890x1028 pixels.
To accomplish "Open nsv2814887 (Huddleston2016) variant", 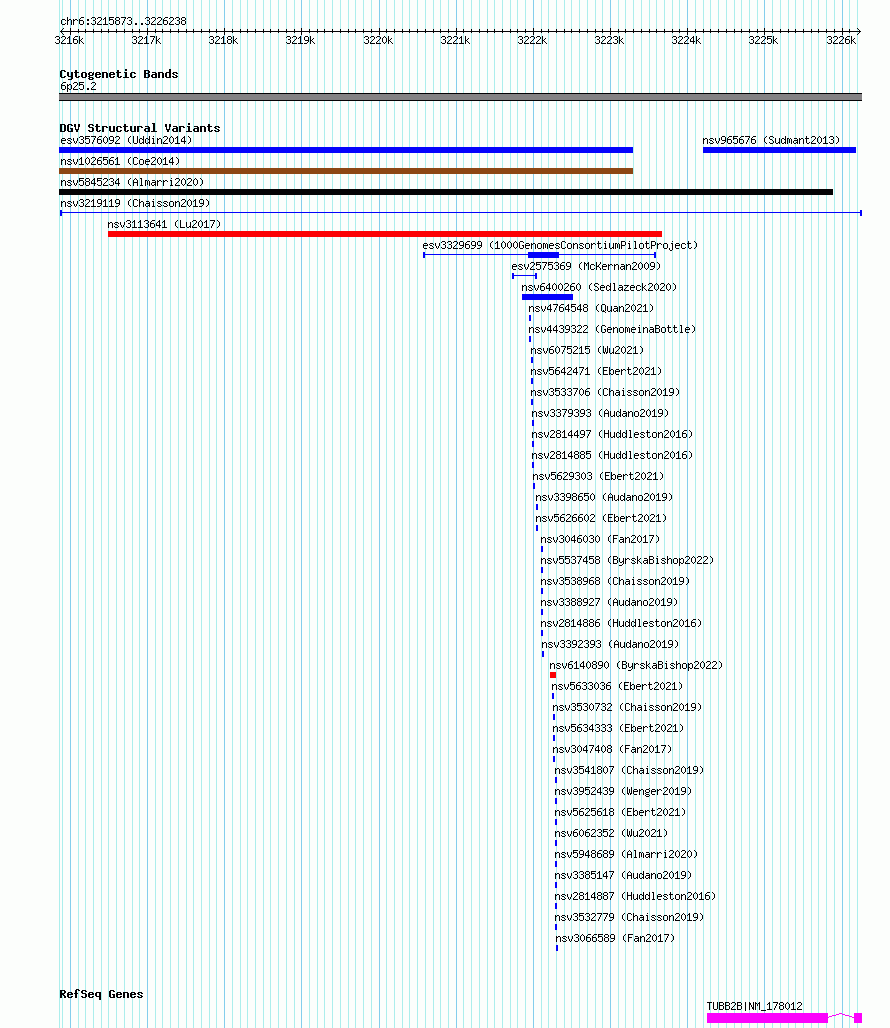I will (635, 896).
